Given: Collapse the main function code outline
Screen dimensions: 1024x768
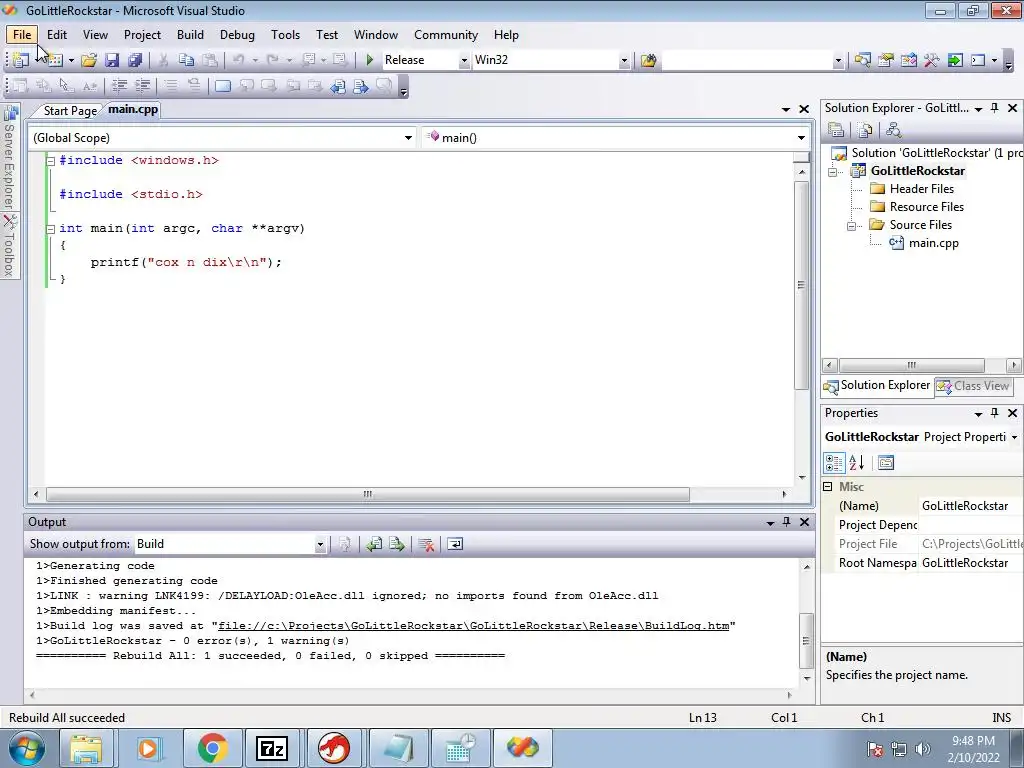Looking at the screenshot, I should click(x=50, y=229).
